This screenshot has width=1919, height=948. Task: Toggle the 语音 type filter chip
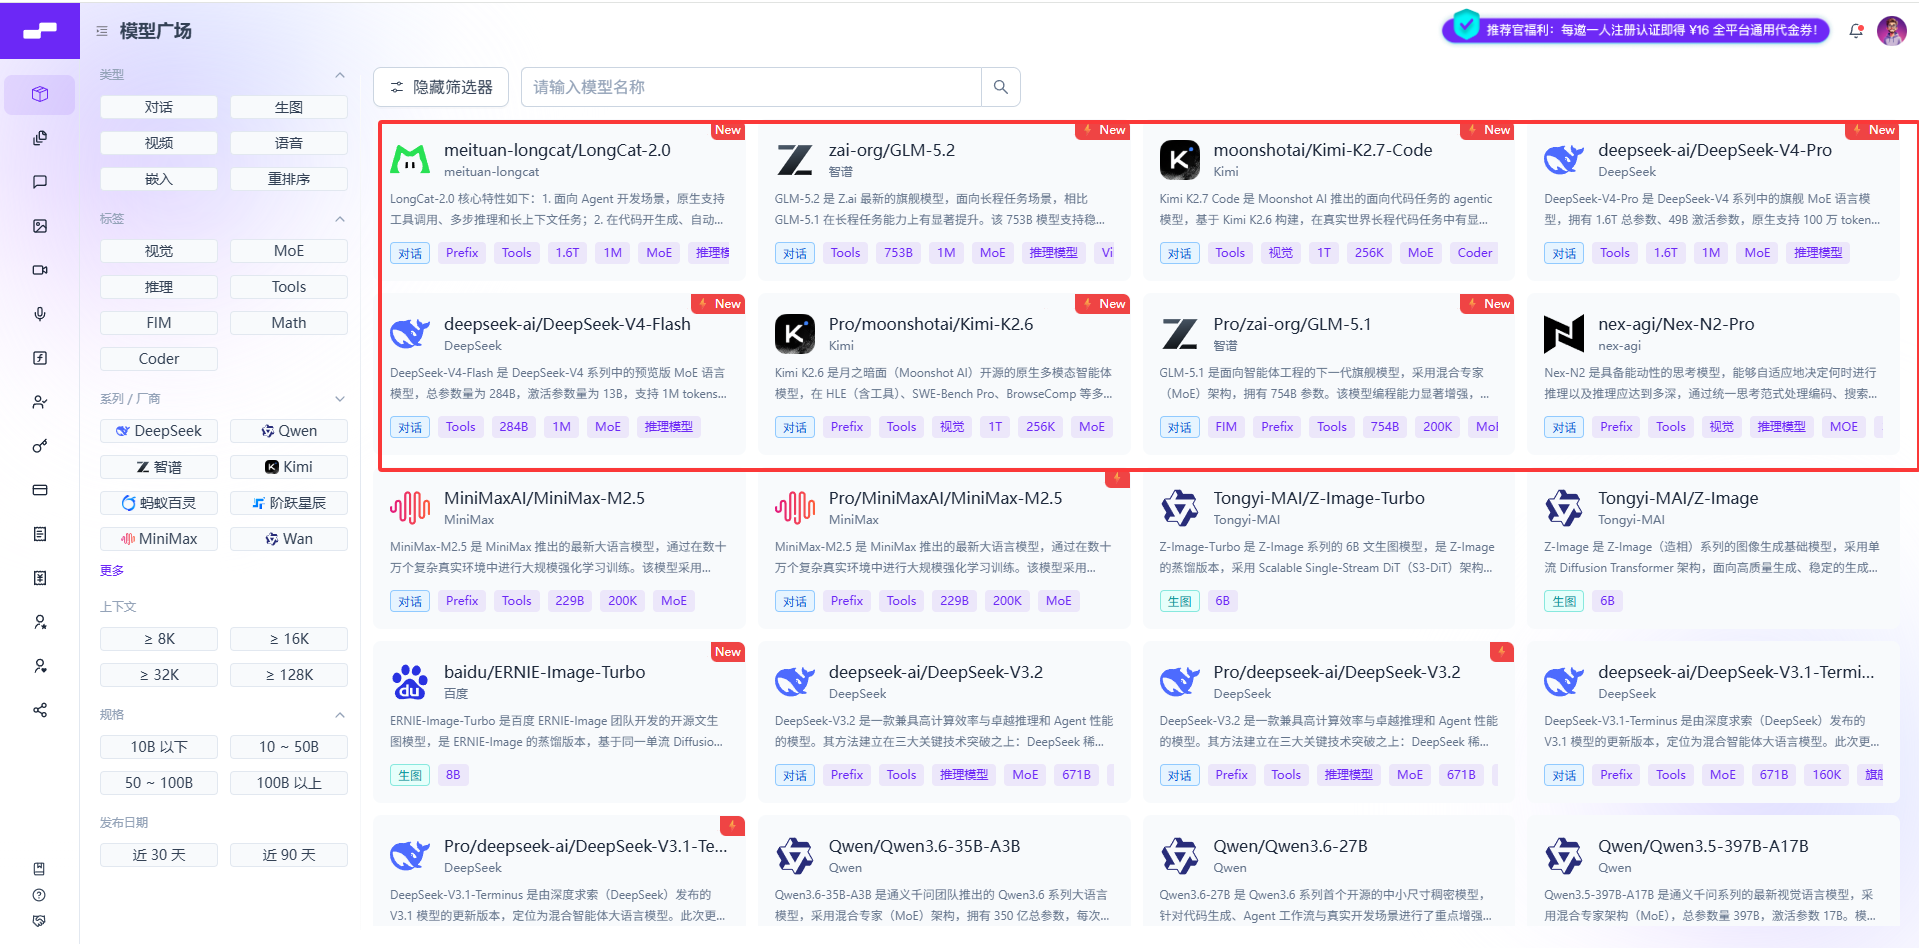(x=289, y=143)
